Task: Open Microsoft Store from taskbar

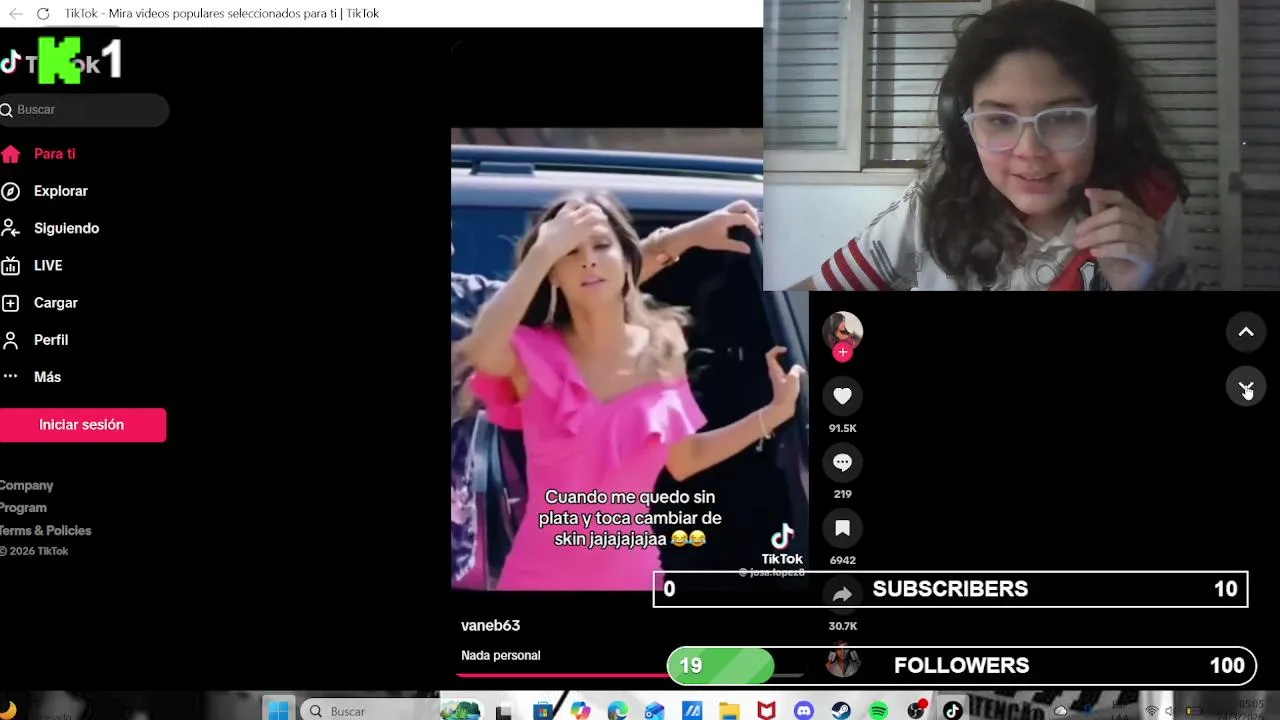Action: (543, 711)
